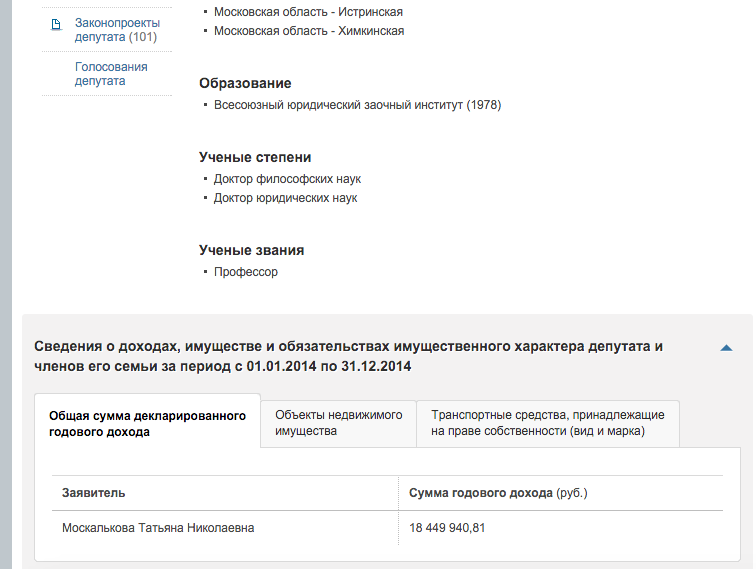Click the Профессор list item
Image resolution: width=756 pixels, height=569 pixels.
pyautogui.click(x=246, y=272)
